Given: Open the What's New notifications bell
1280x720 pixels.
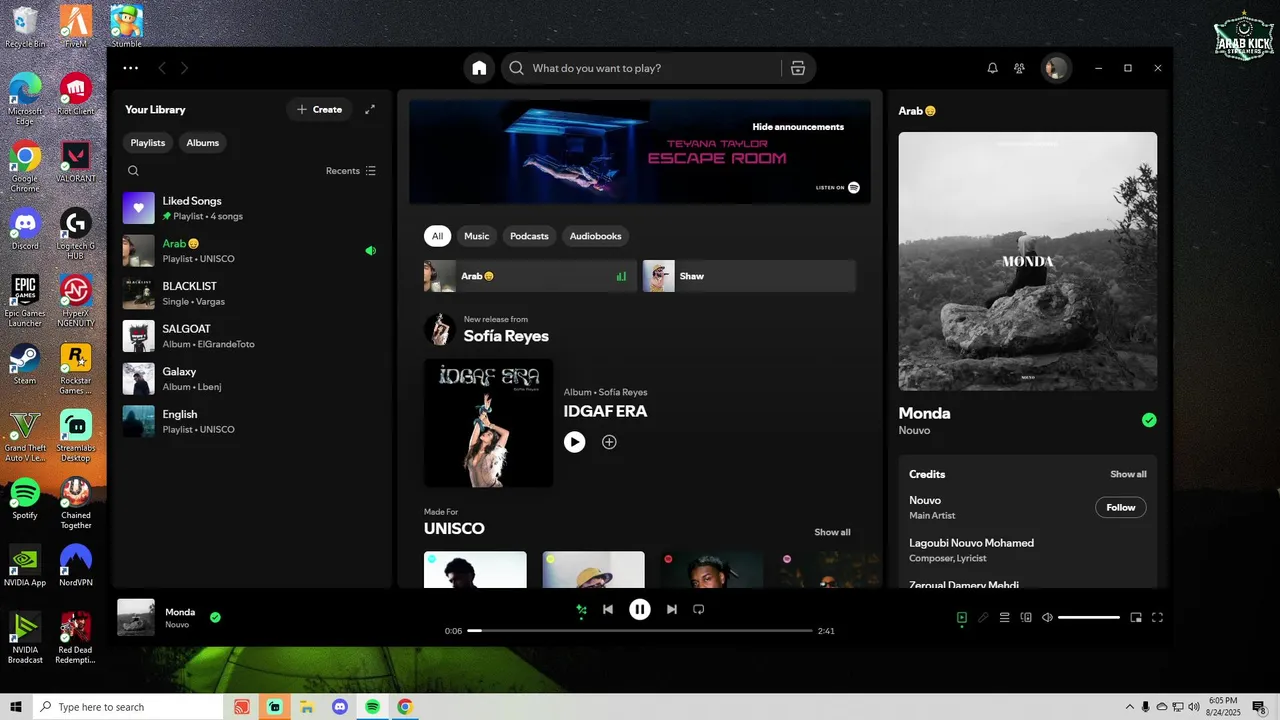Looking at the screenshot, I should pos(992,68).
